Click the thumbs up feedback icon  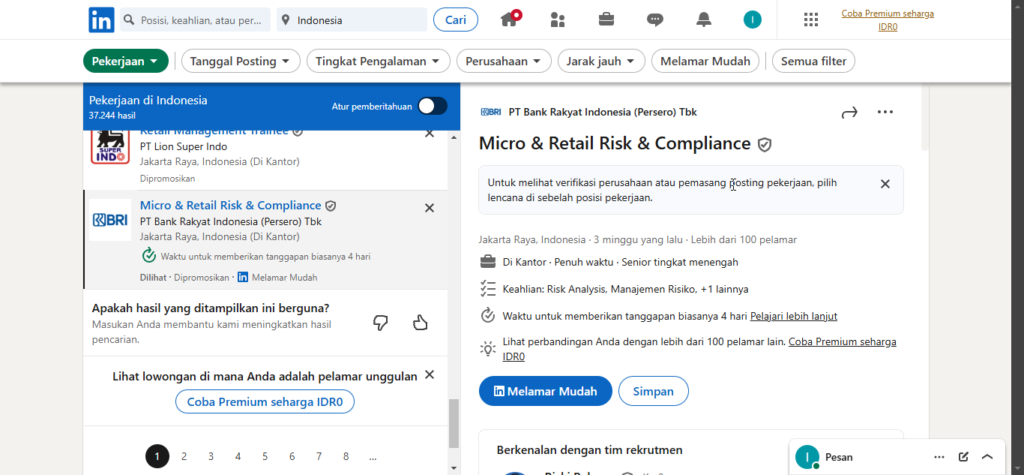[420, 322]
